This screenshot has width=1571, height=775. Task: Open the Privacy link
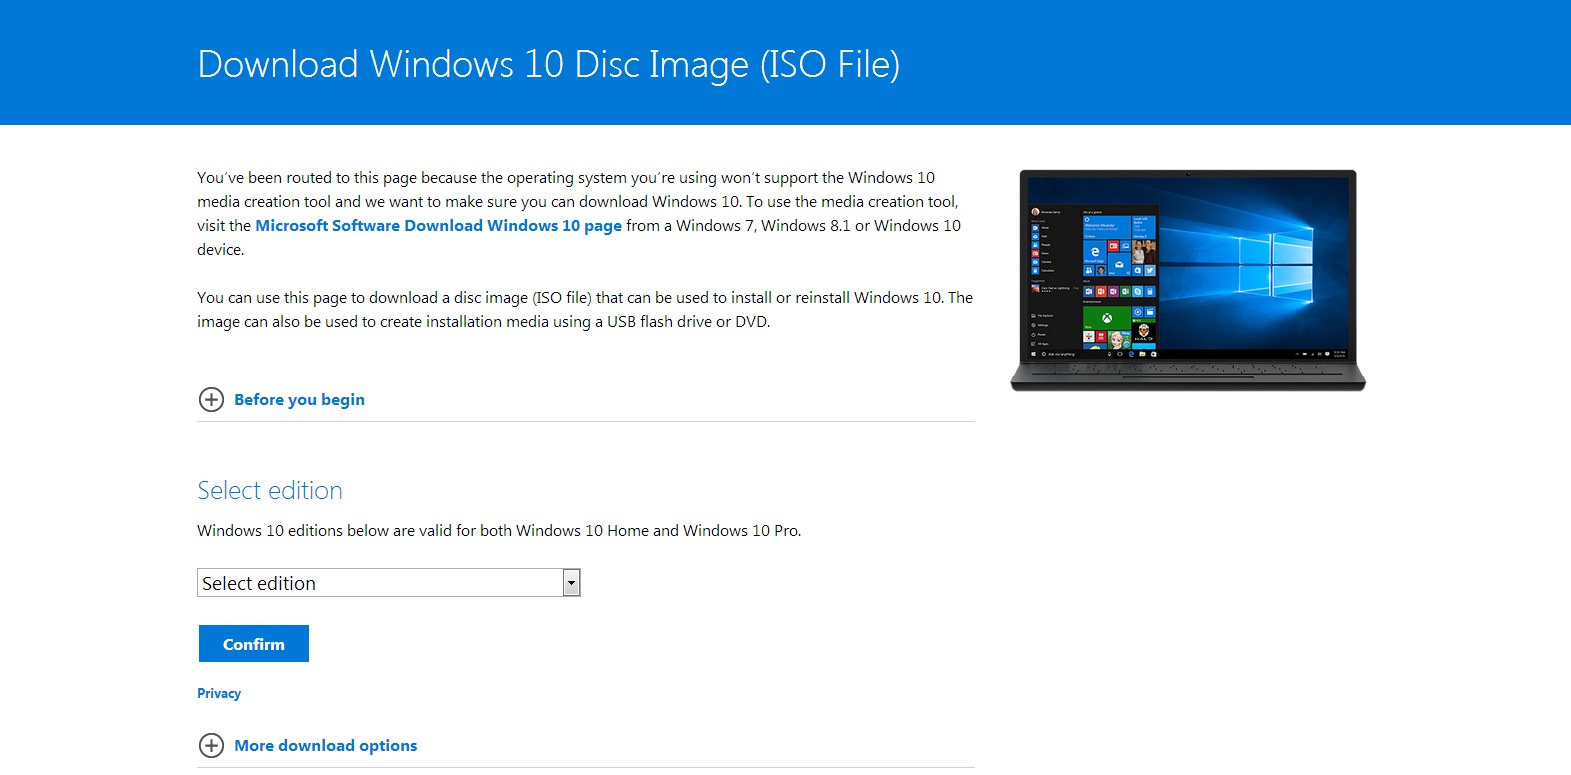tap(219, 694)
